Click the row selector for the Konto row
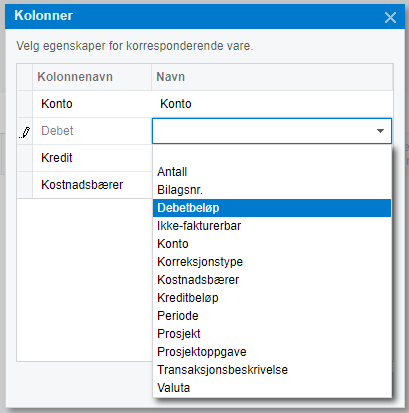 coord(25,104)
